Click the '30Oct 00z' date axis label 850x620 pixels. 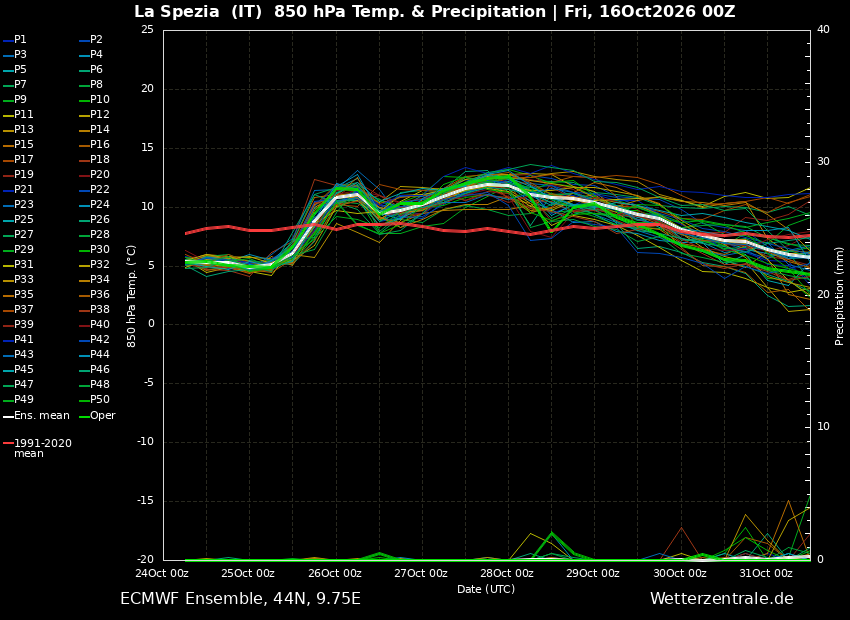click(680, 573)
